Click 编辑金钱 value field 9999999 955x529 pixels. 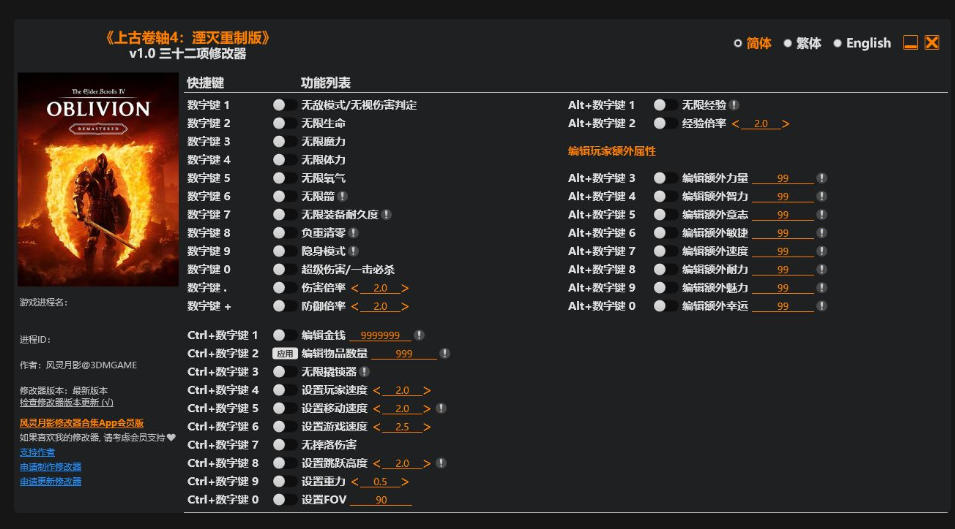click(x=380, y=335)
